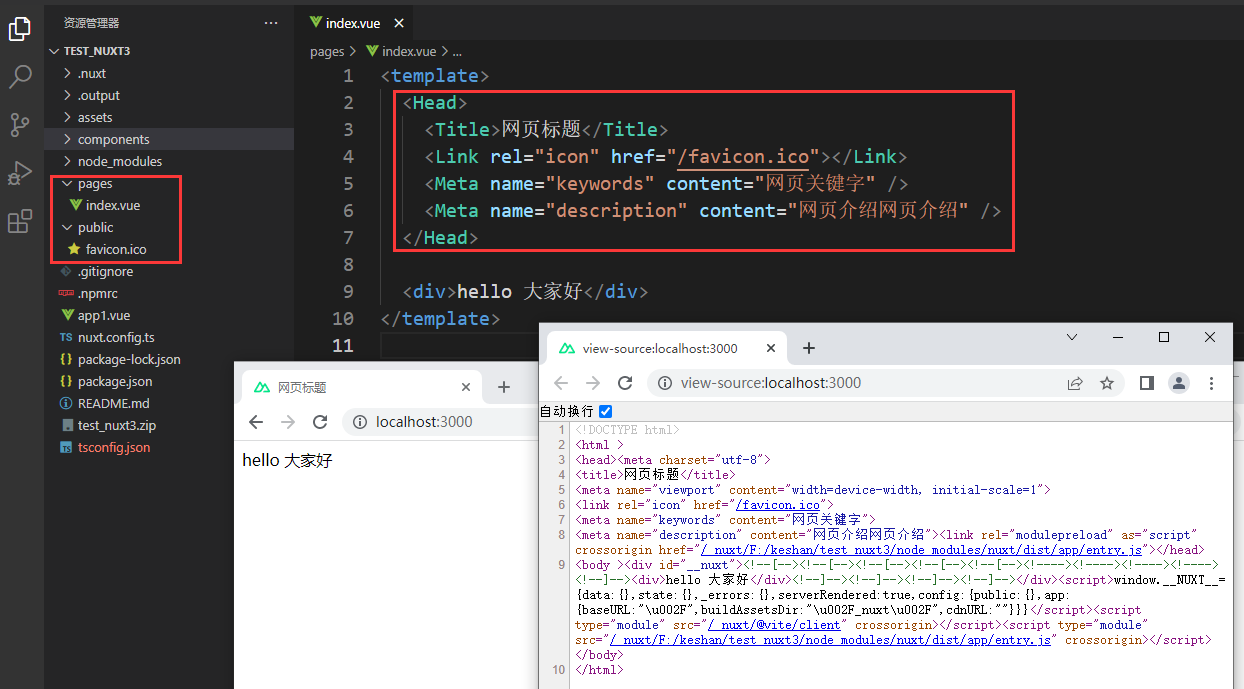Minimize the view-source browser window

coord(1118,338)
